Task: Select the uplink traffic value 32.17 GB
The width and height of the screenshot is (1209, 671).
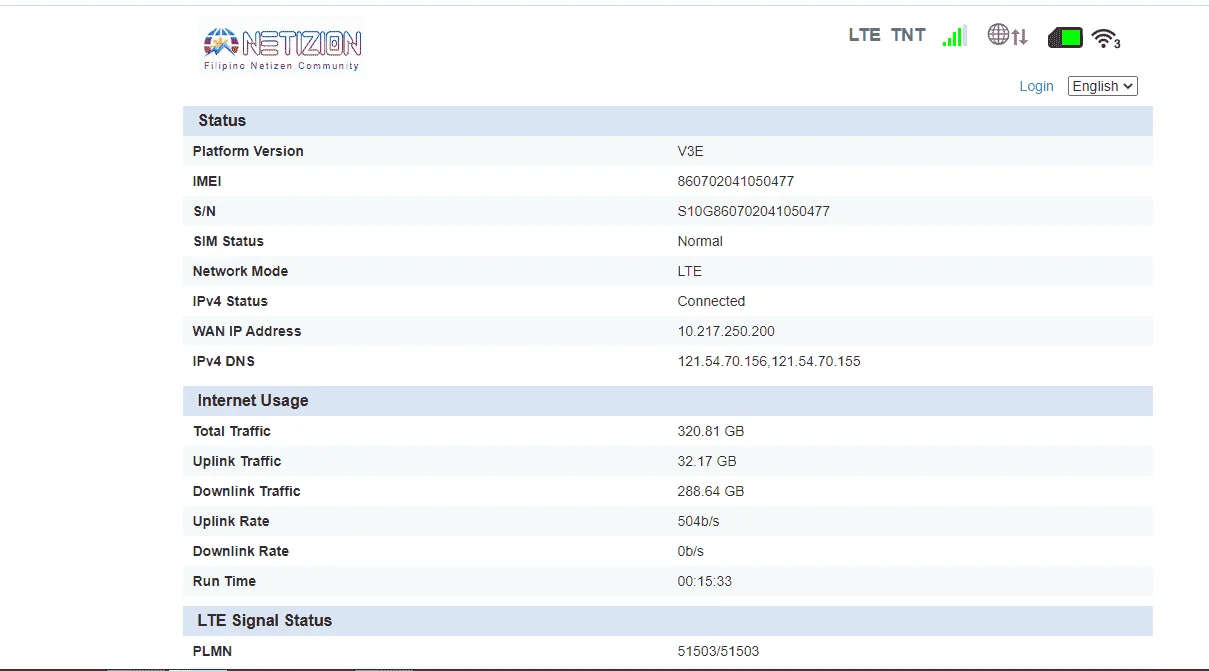Action: coord(707,461)
